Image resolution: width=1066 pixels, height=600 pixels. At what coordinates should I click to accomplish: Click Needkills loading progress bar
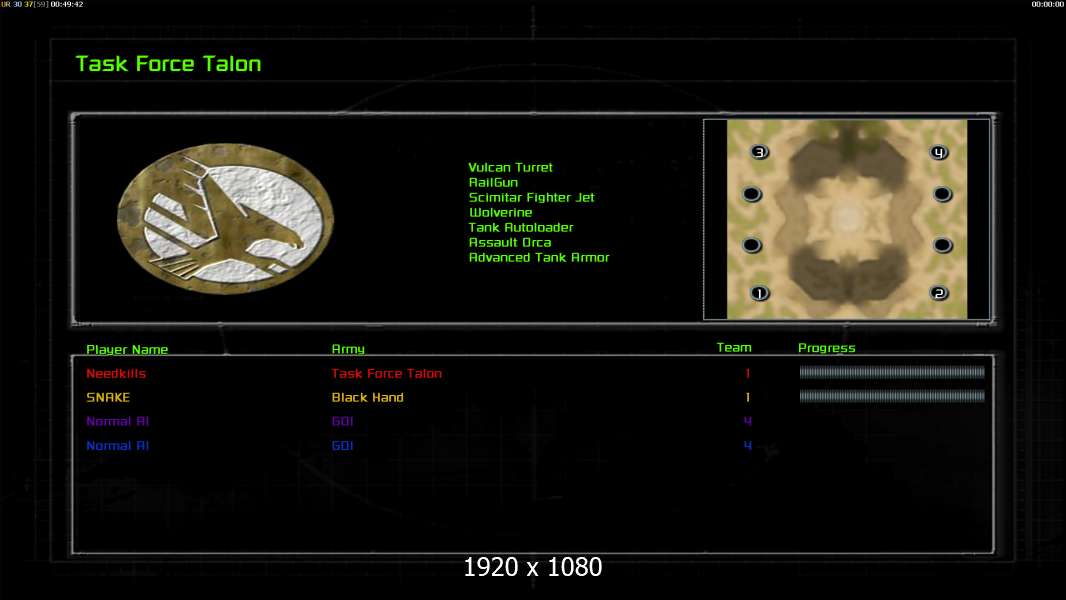[892, 372]
